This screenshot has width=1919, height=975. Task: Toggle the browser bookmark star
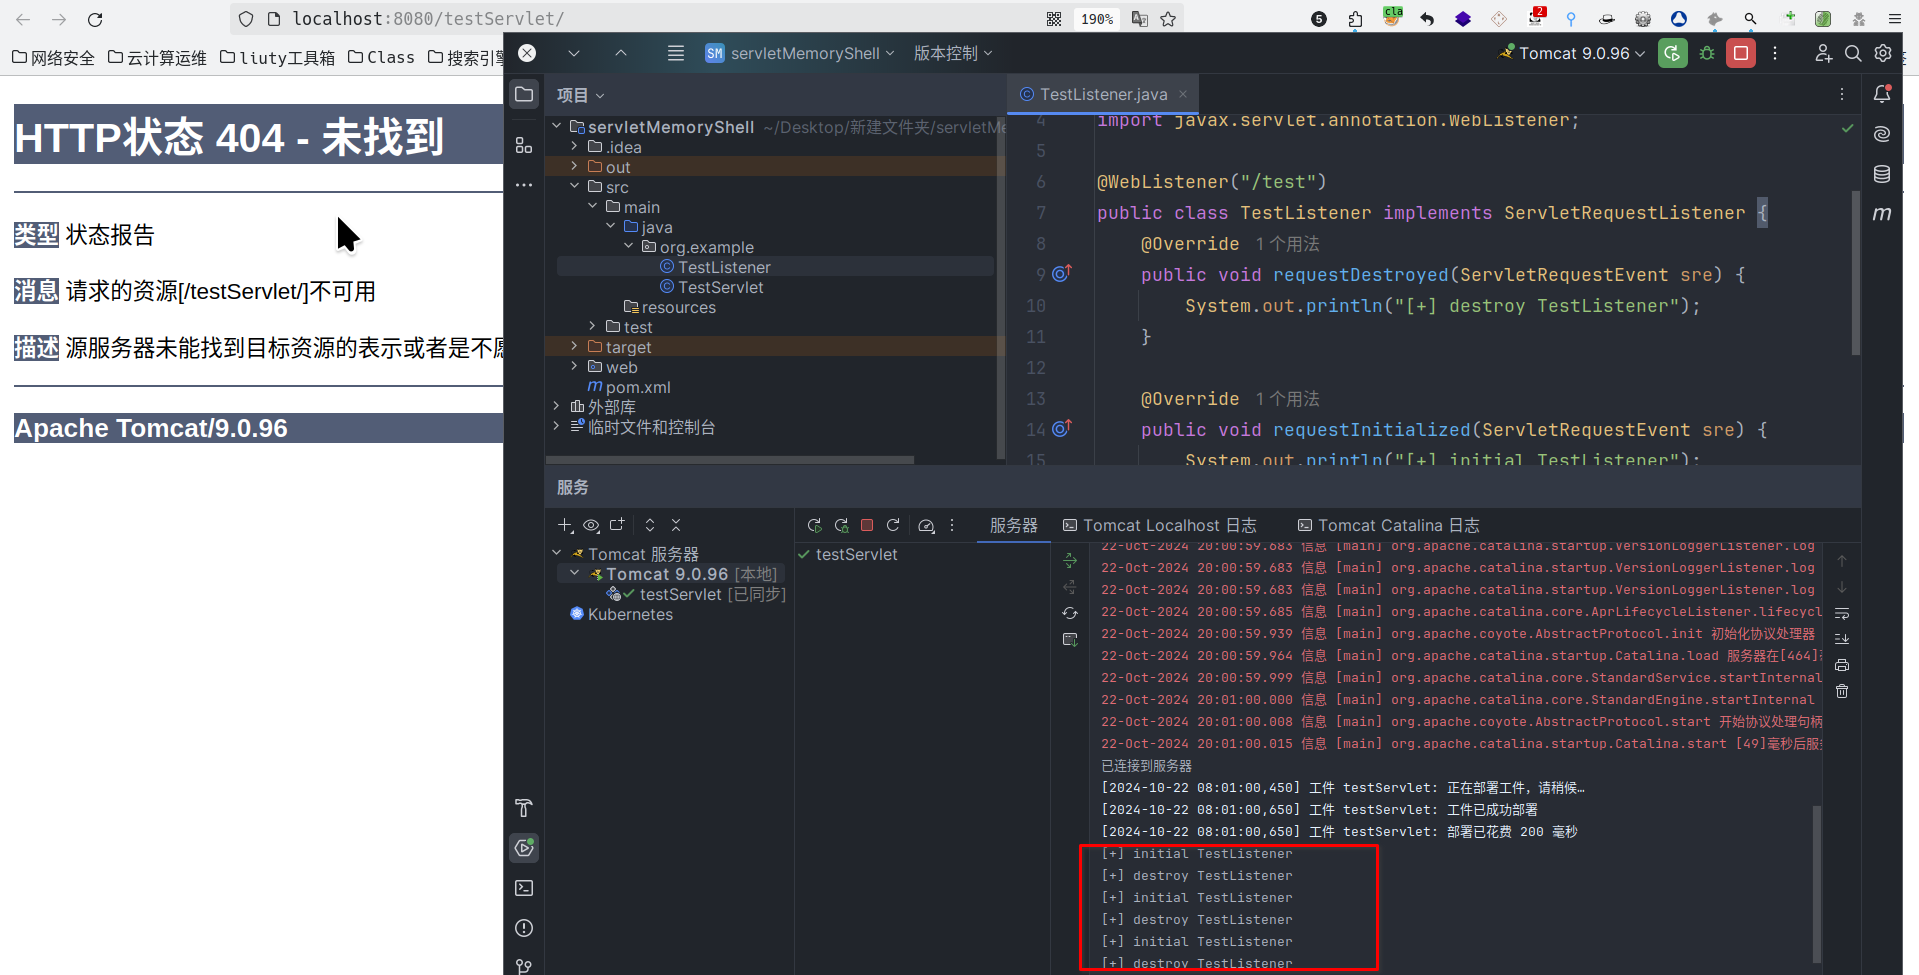(1168, 19)
